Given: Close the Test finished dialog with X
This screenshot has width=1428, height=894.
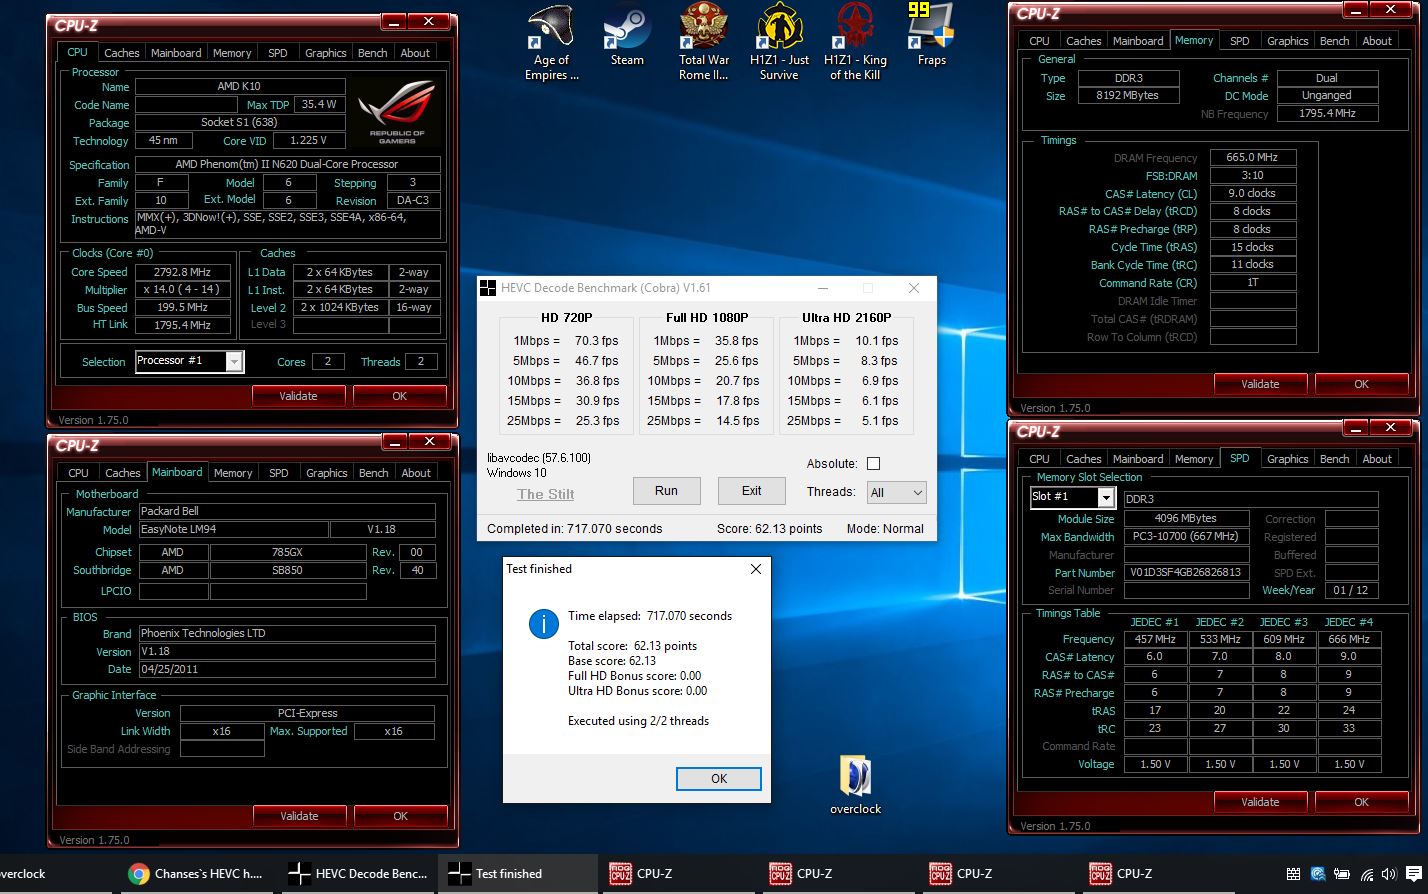Looking at the screenshot, I should point(756,569).
